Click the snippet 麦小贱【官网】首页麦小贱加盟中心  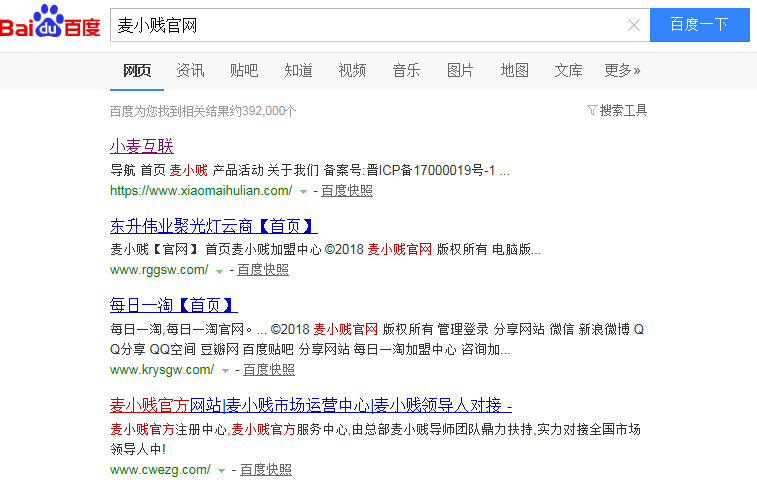(215, 250)
